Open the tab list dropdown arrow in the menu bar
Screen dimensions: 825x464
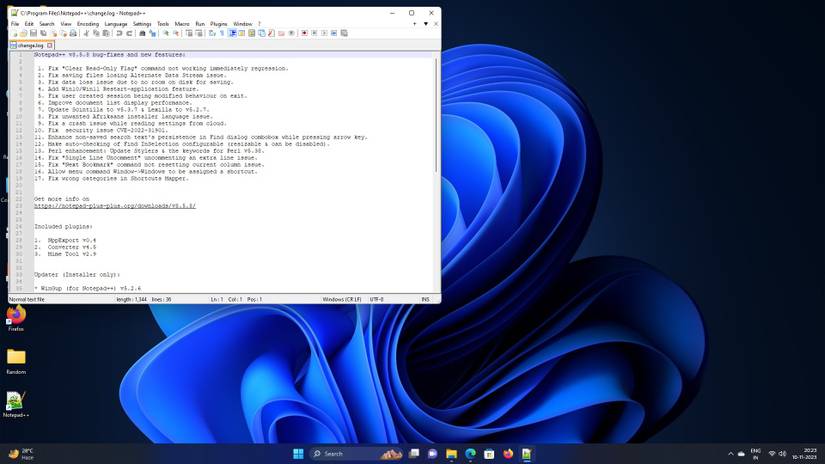(x=426, y=23)
